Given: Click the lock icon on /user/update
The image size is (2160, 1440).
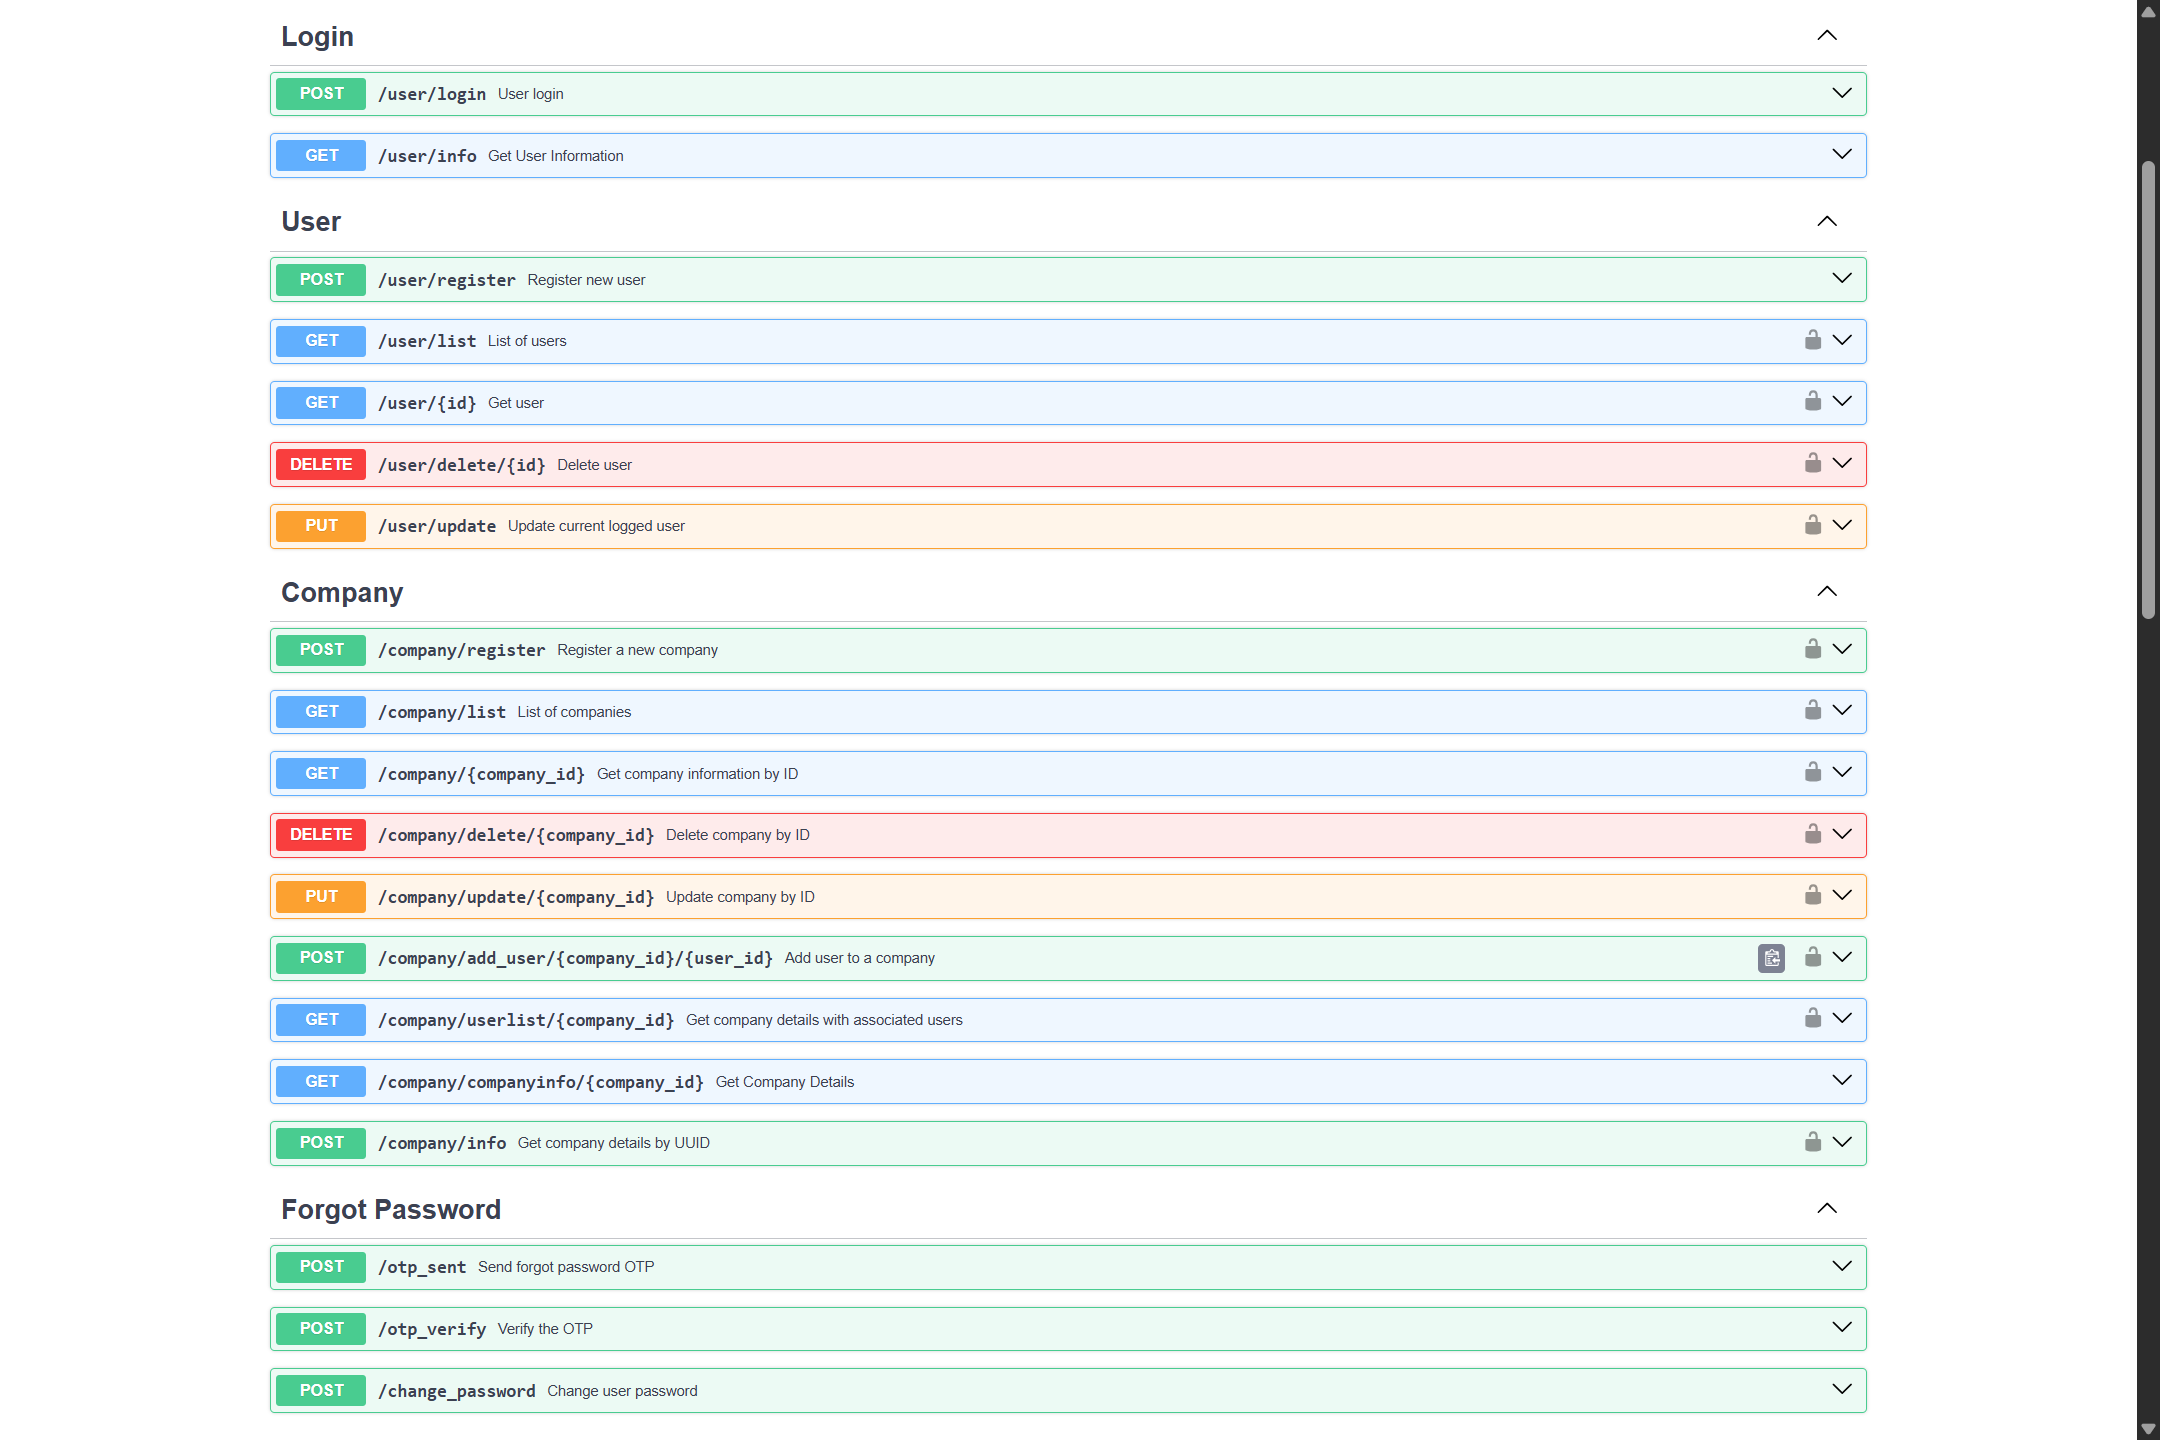Looking at the screenshot, I should click(x=1812, y=526).
